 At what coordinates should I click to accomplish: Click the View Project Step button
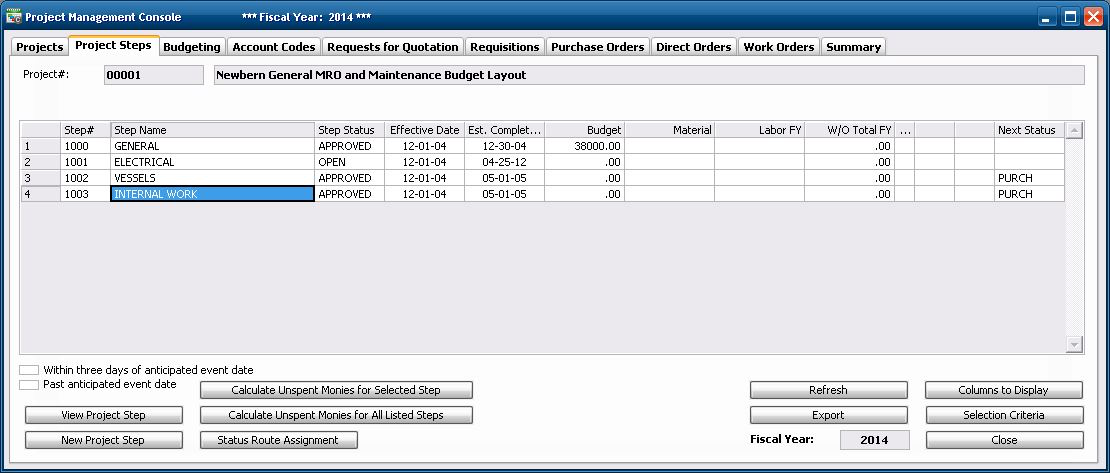tap(103, 415)
